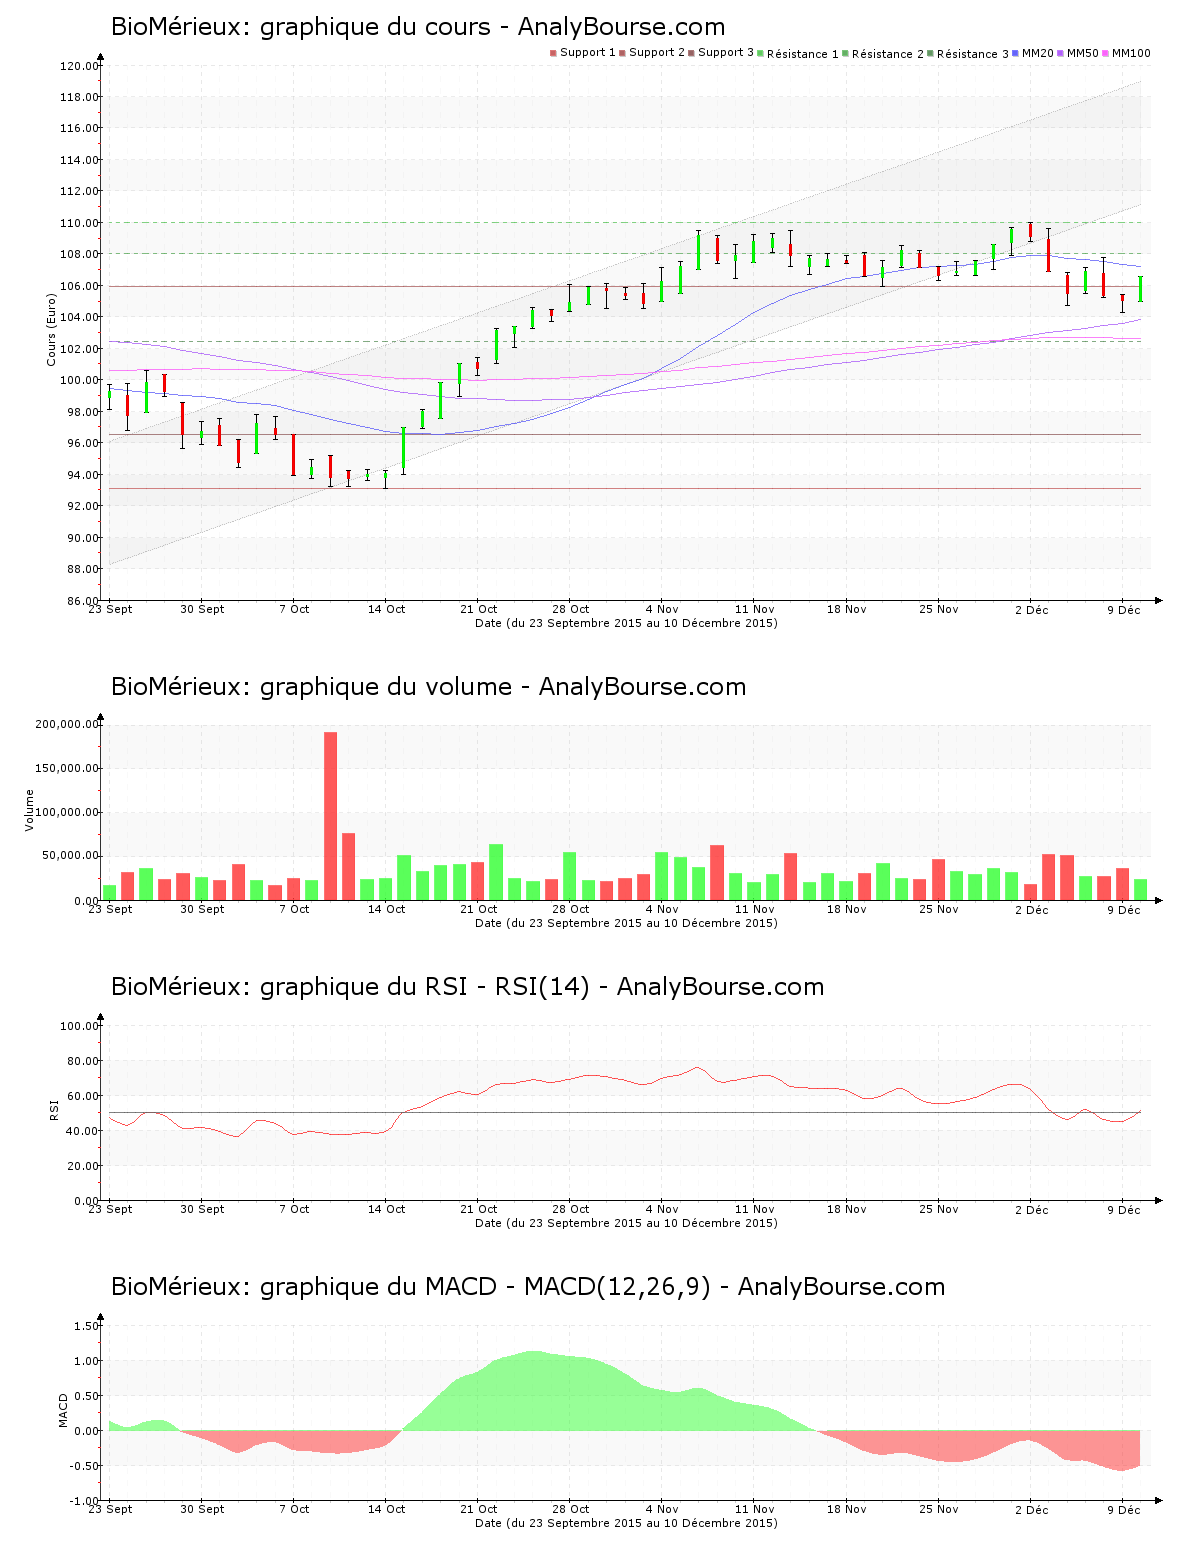Image resolution: width=1200 pixels, height=1550 pixels.
Task: Click the 'Résistance 3' legend label
Action: [973, 54]
